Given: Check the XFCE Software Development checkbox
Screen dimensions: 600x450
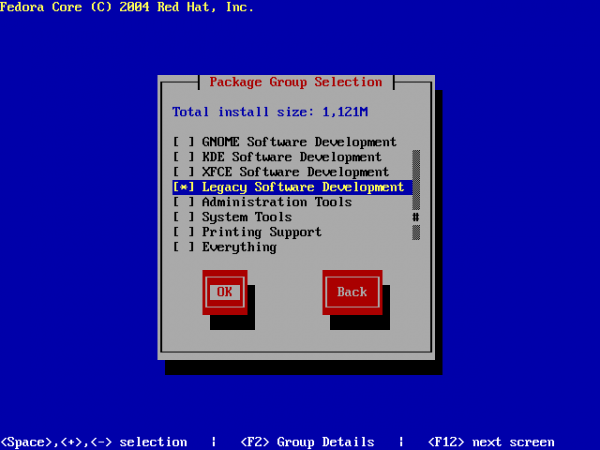Looking at the screenshot, I should (x=184, y=172).
